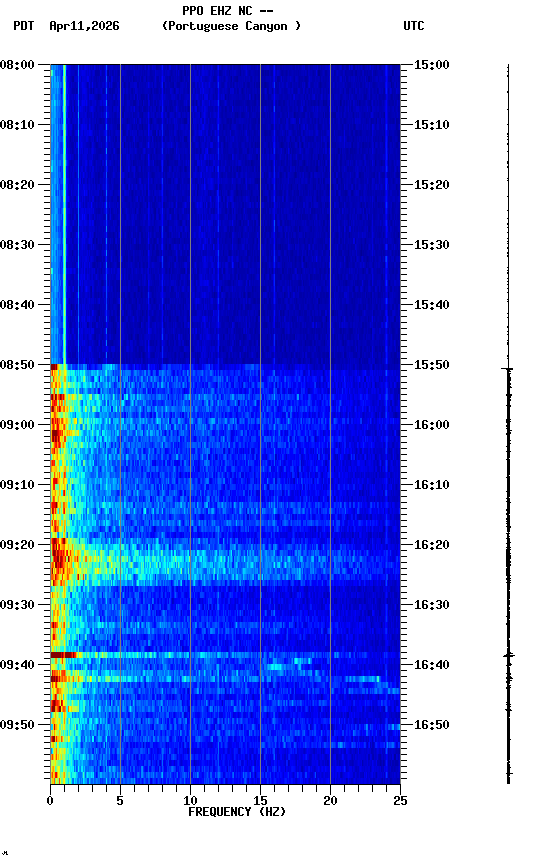Click the 15:10 UTC time label

click(x=432, y=125)
